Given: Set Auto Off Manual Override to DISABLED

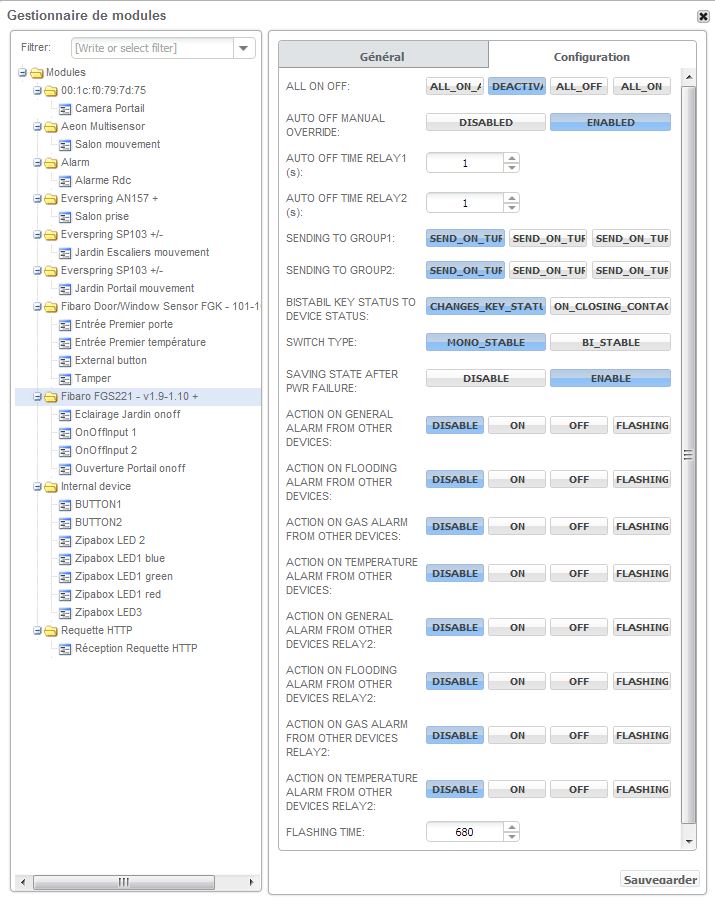Looking at the screenshot, I should pyautogui.click(x=486, y=122).
